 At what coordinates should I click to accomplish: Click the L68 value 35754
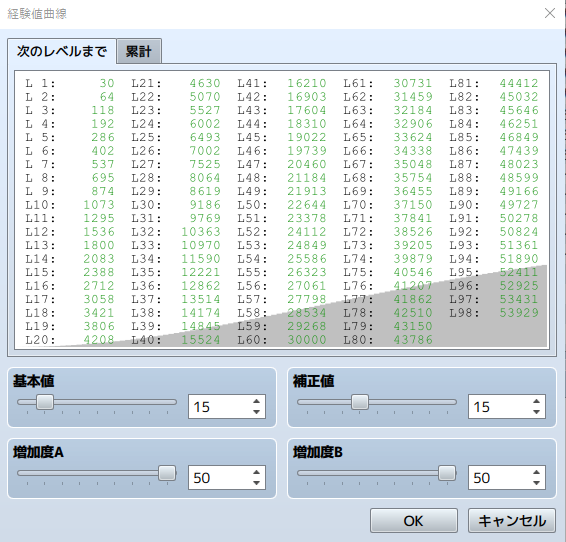coord(413,178)
